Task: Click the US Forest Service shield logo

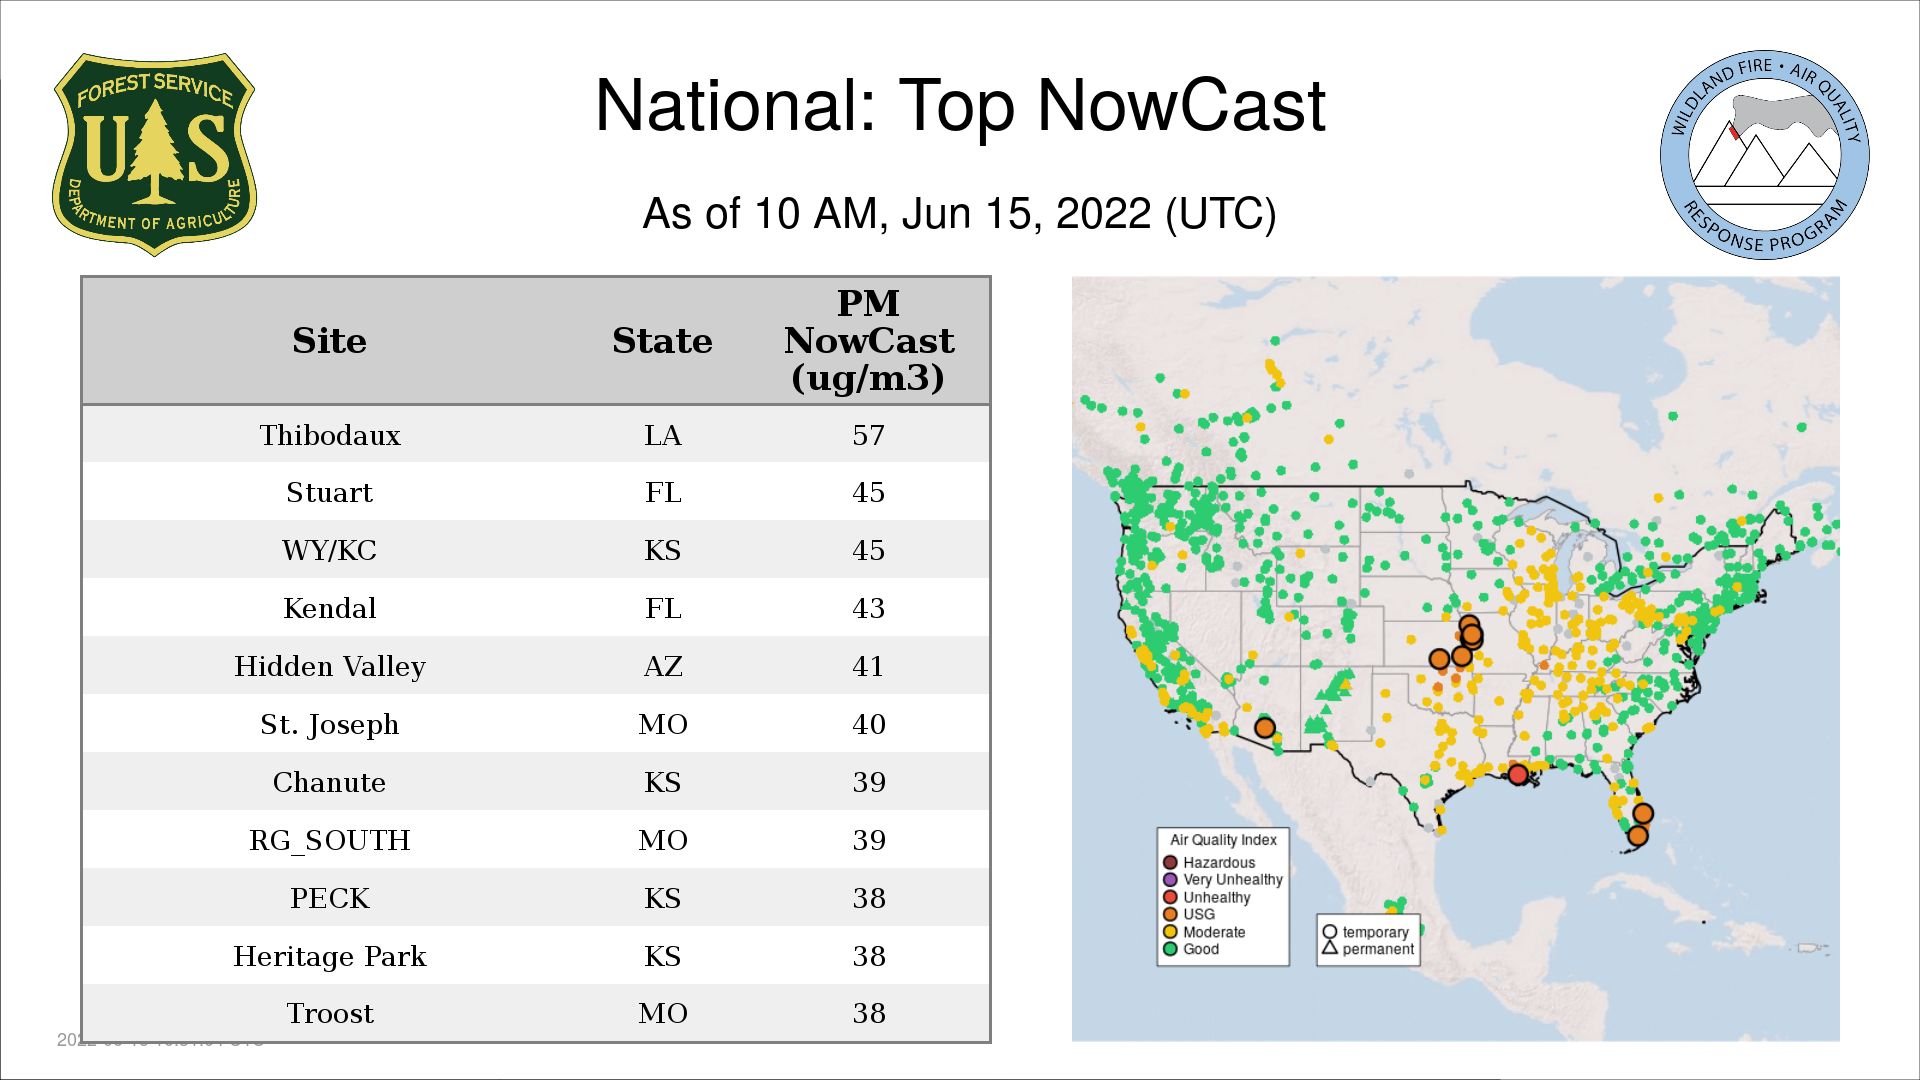Action: 154,155
